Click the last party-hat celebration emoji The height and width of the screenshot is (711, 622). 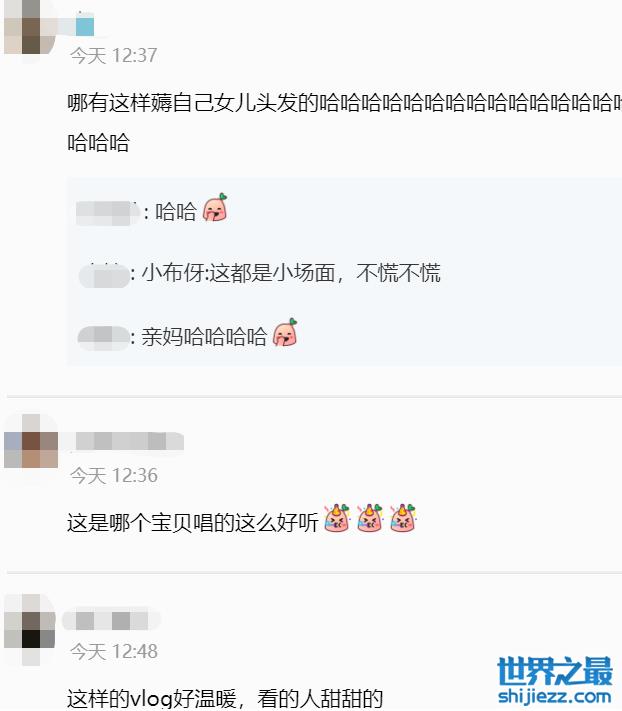point(403,517)
